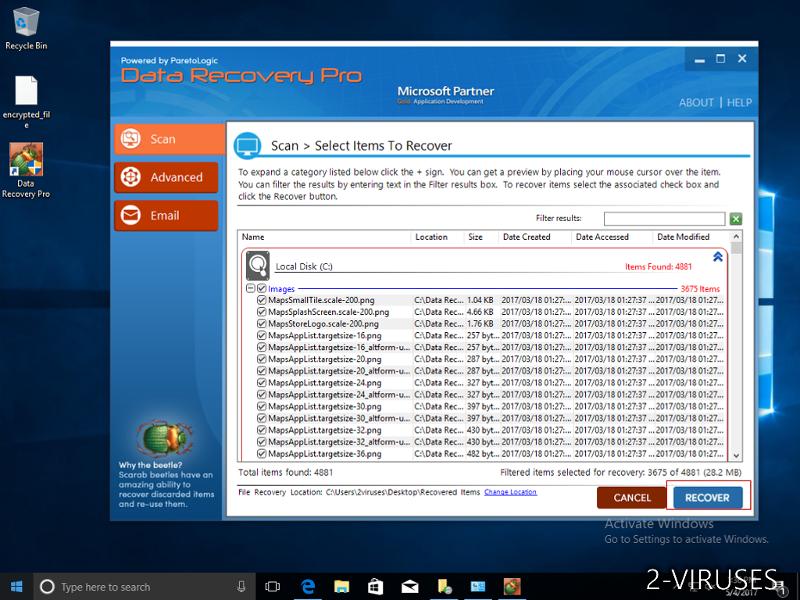The height and width of the screenshot is (600, 800).
Task: Switch to the Advanced tab
Action: tap(168, 177)
